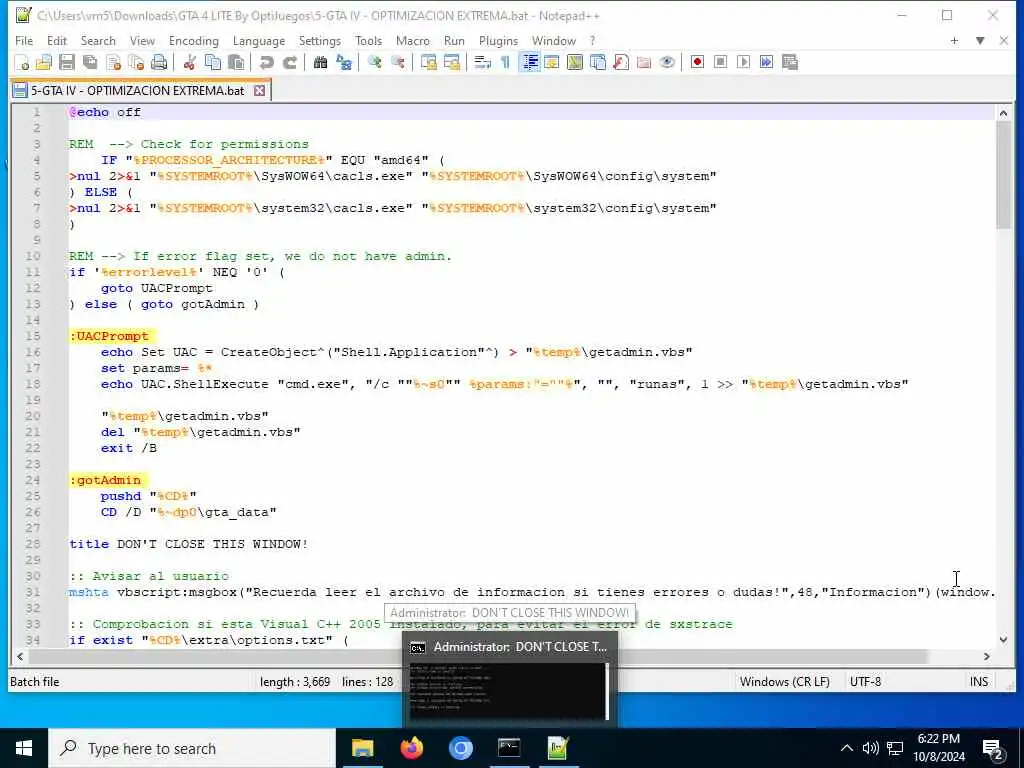1024x768 pixels.
Task: Open the Document Map icon
Action: pos(575,62)
